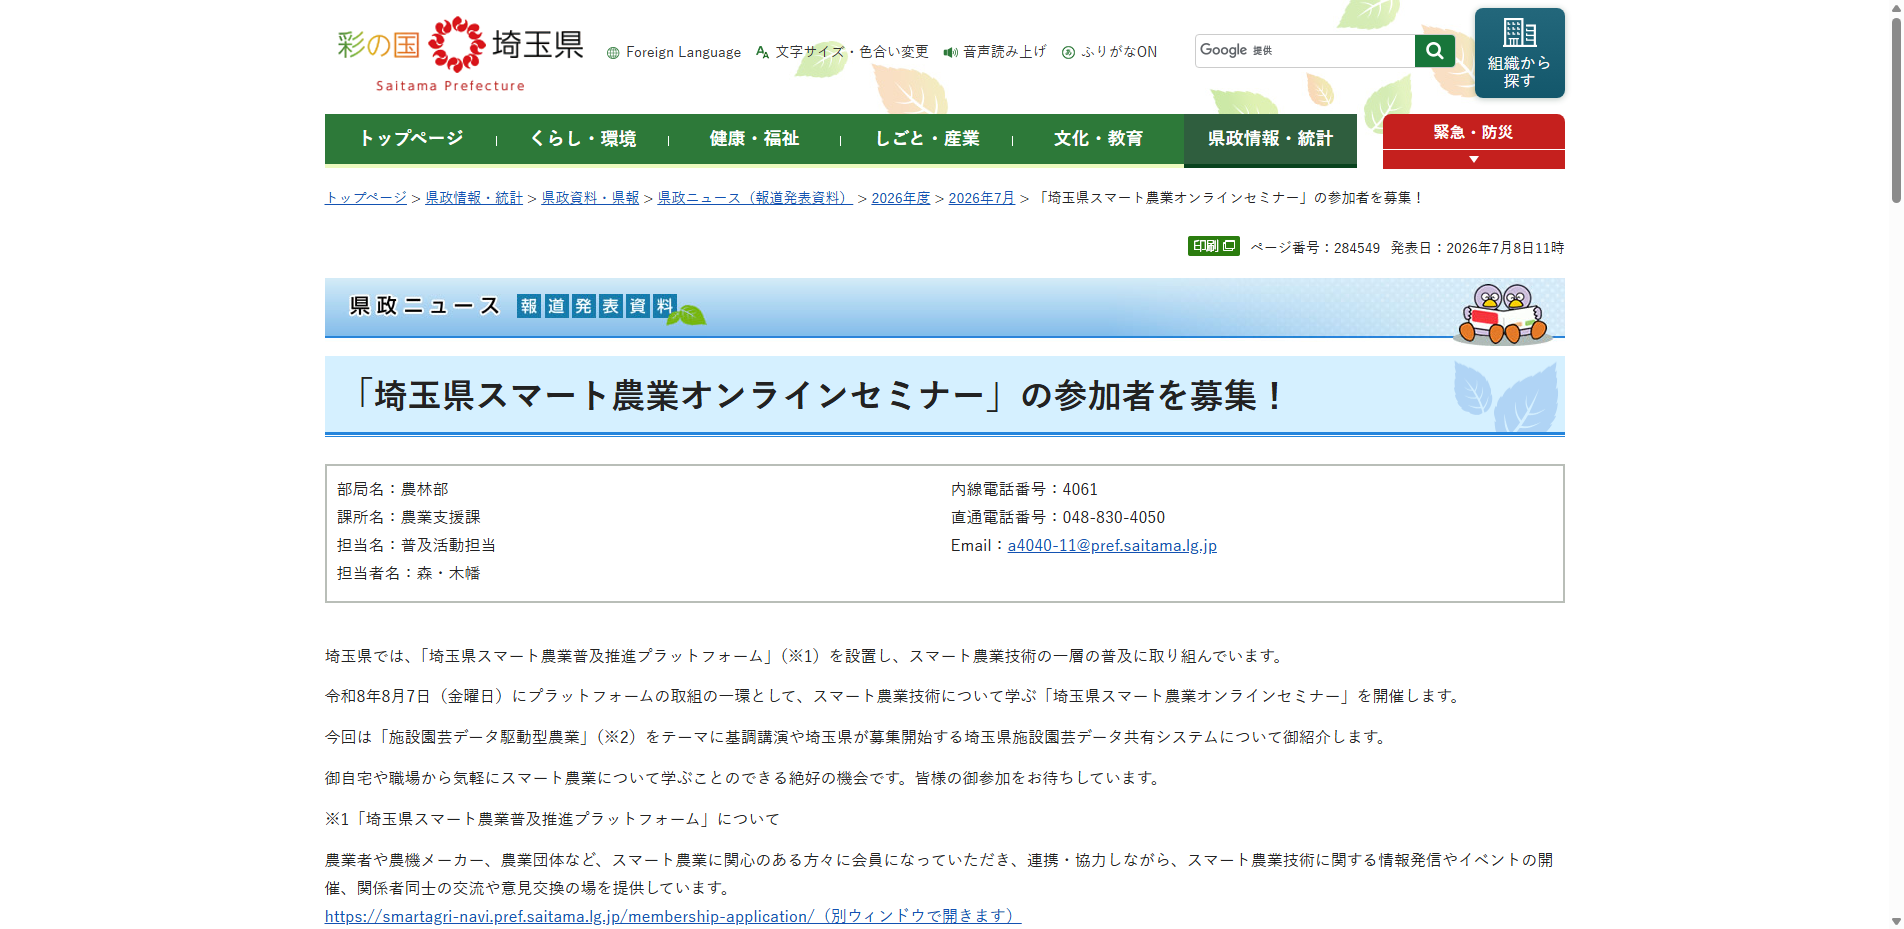Open the smartagri-navi membership-application link
This screenshot has height=929, width=1904.
673,916
